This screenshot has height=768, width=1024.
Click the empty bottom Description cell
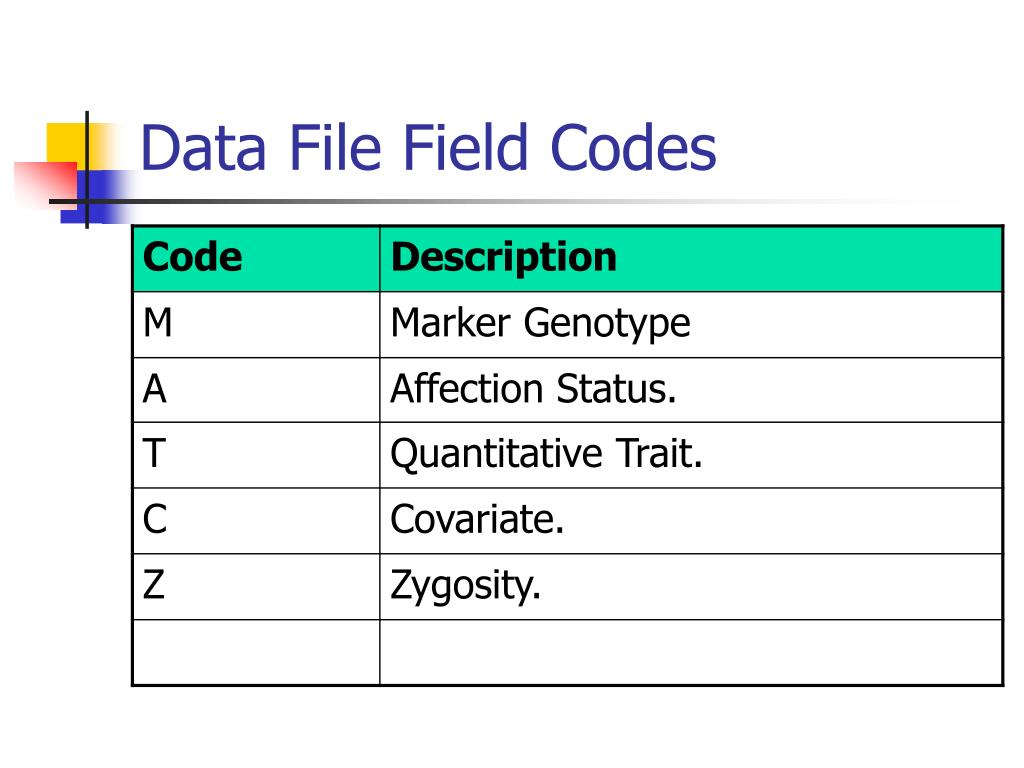pyautogui.click(x=690, y=652)
